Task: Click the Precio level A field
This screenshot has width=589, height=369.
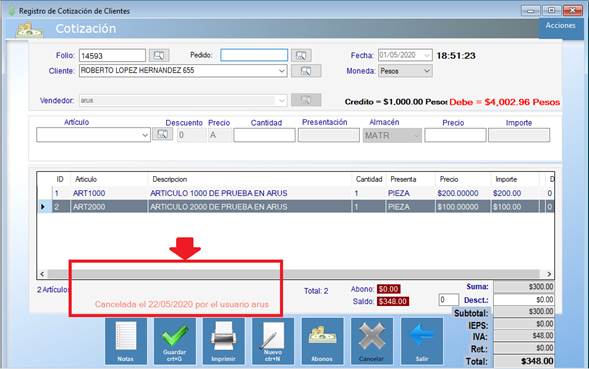Action: (220, 135)
